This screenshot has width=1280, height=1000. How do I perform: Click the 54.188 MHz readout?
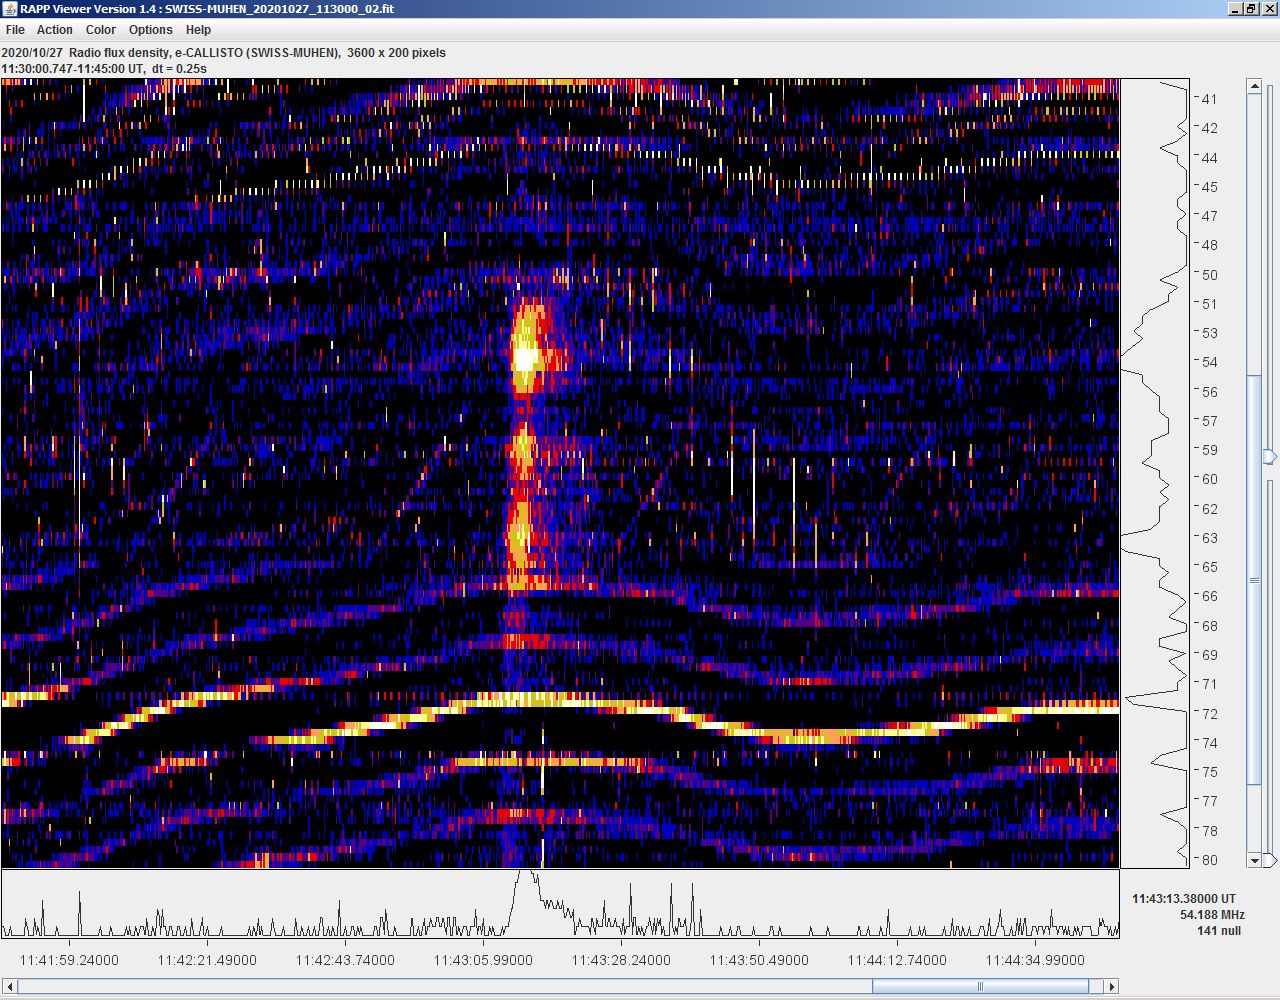click(1212, 915)
